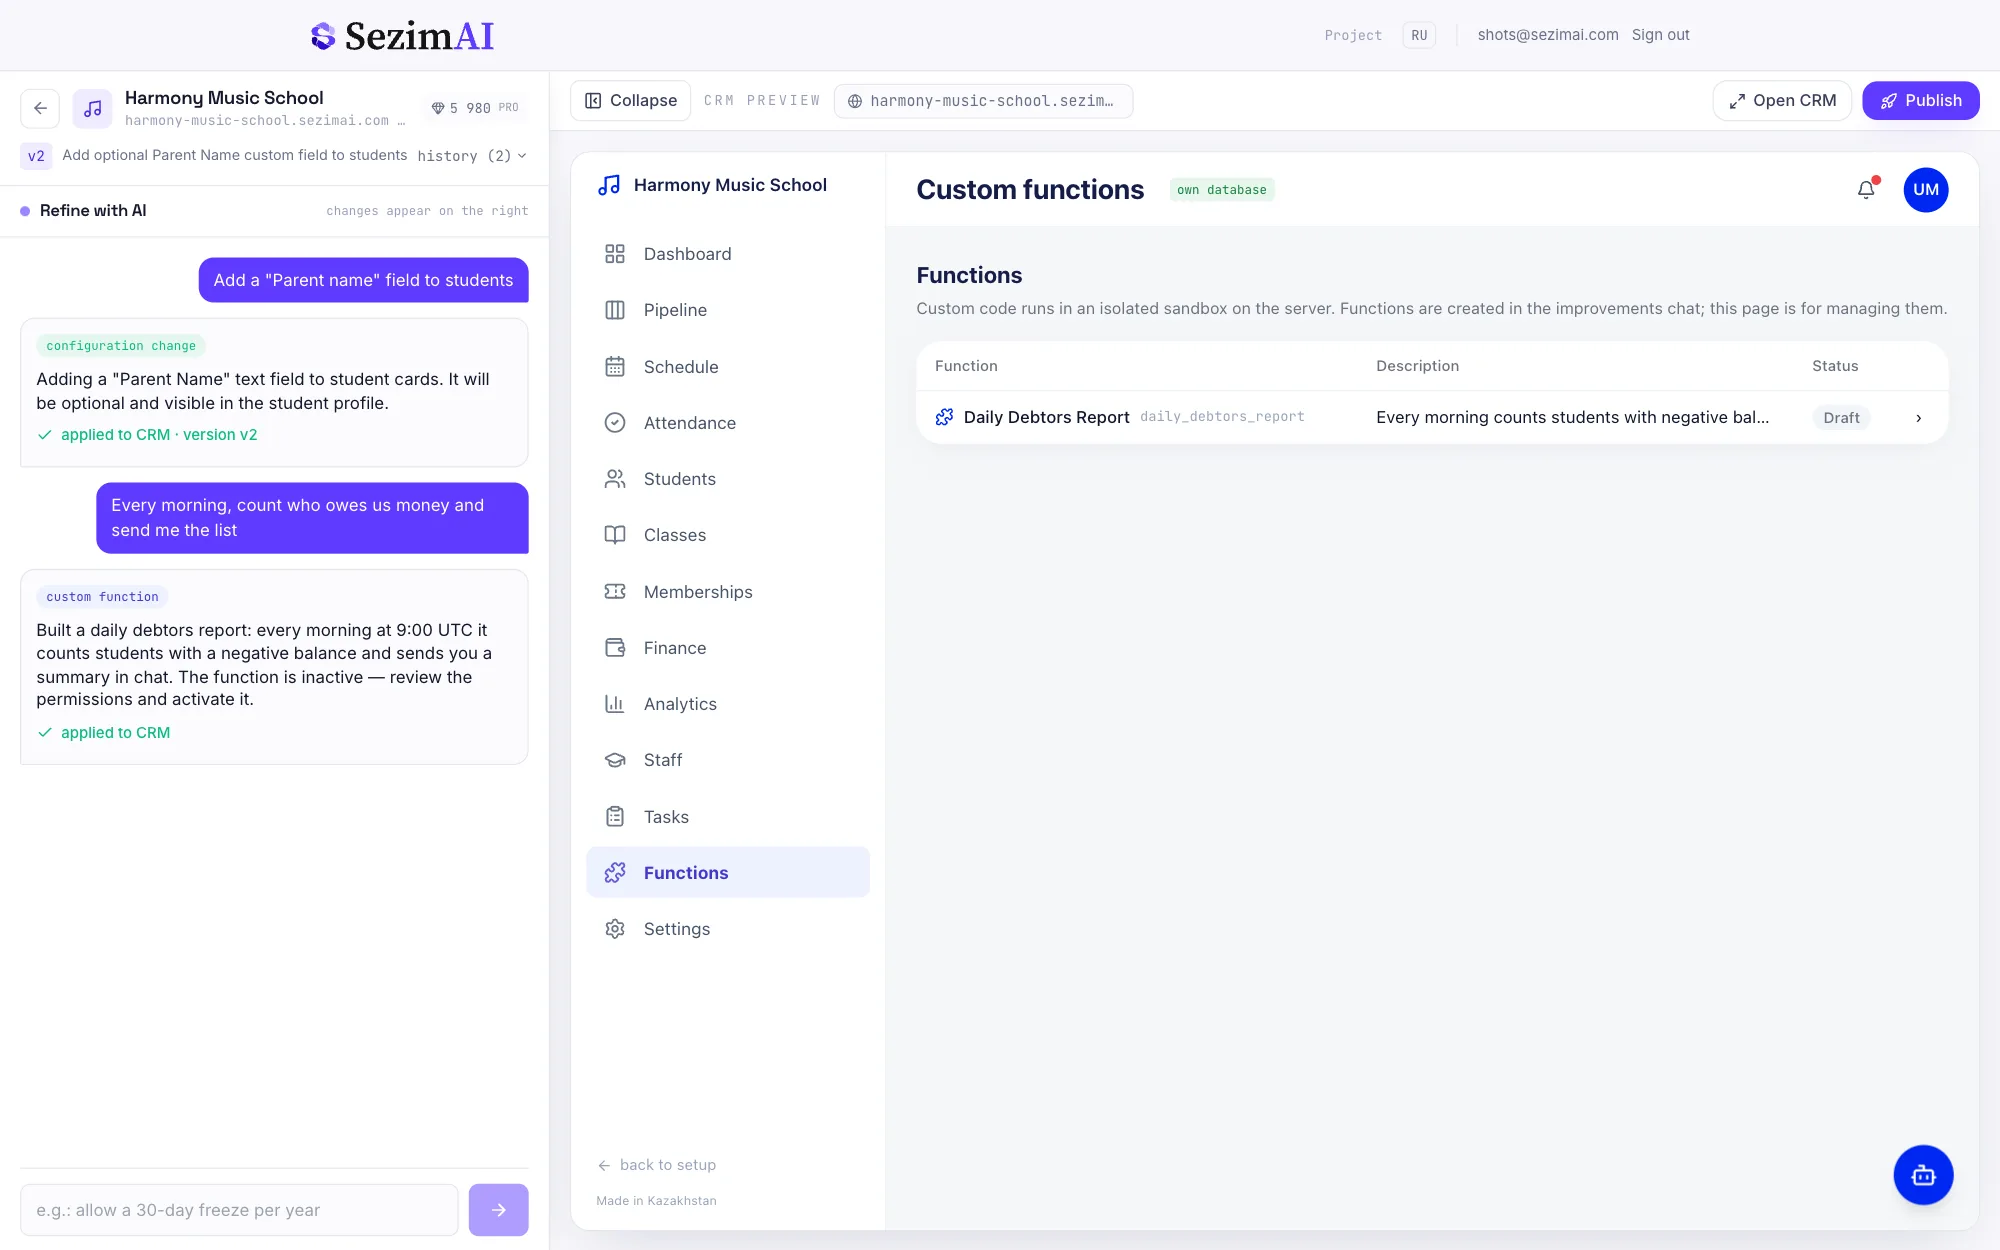
Task: Click the Open CRM button
Action: (1782, 101)
